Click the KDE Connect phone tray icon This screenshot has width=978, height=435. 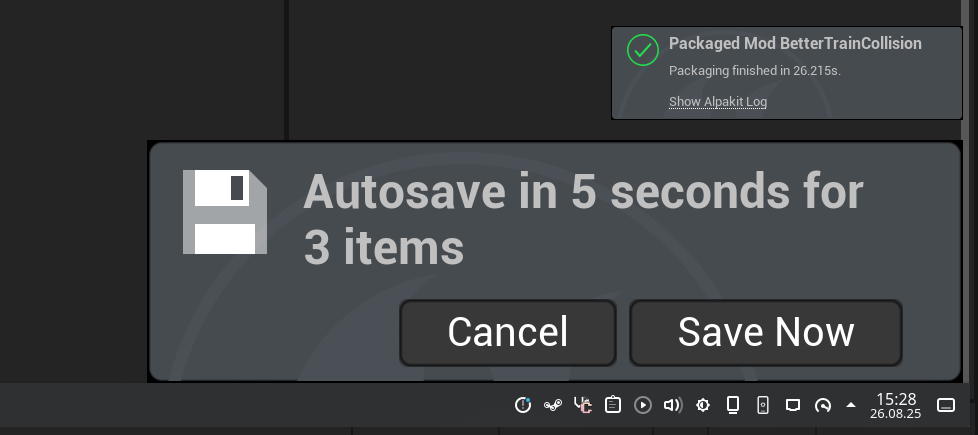(x=762, y=405)
